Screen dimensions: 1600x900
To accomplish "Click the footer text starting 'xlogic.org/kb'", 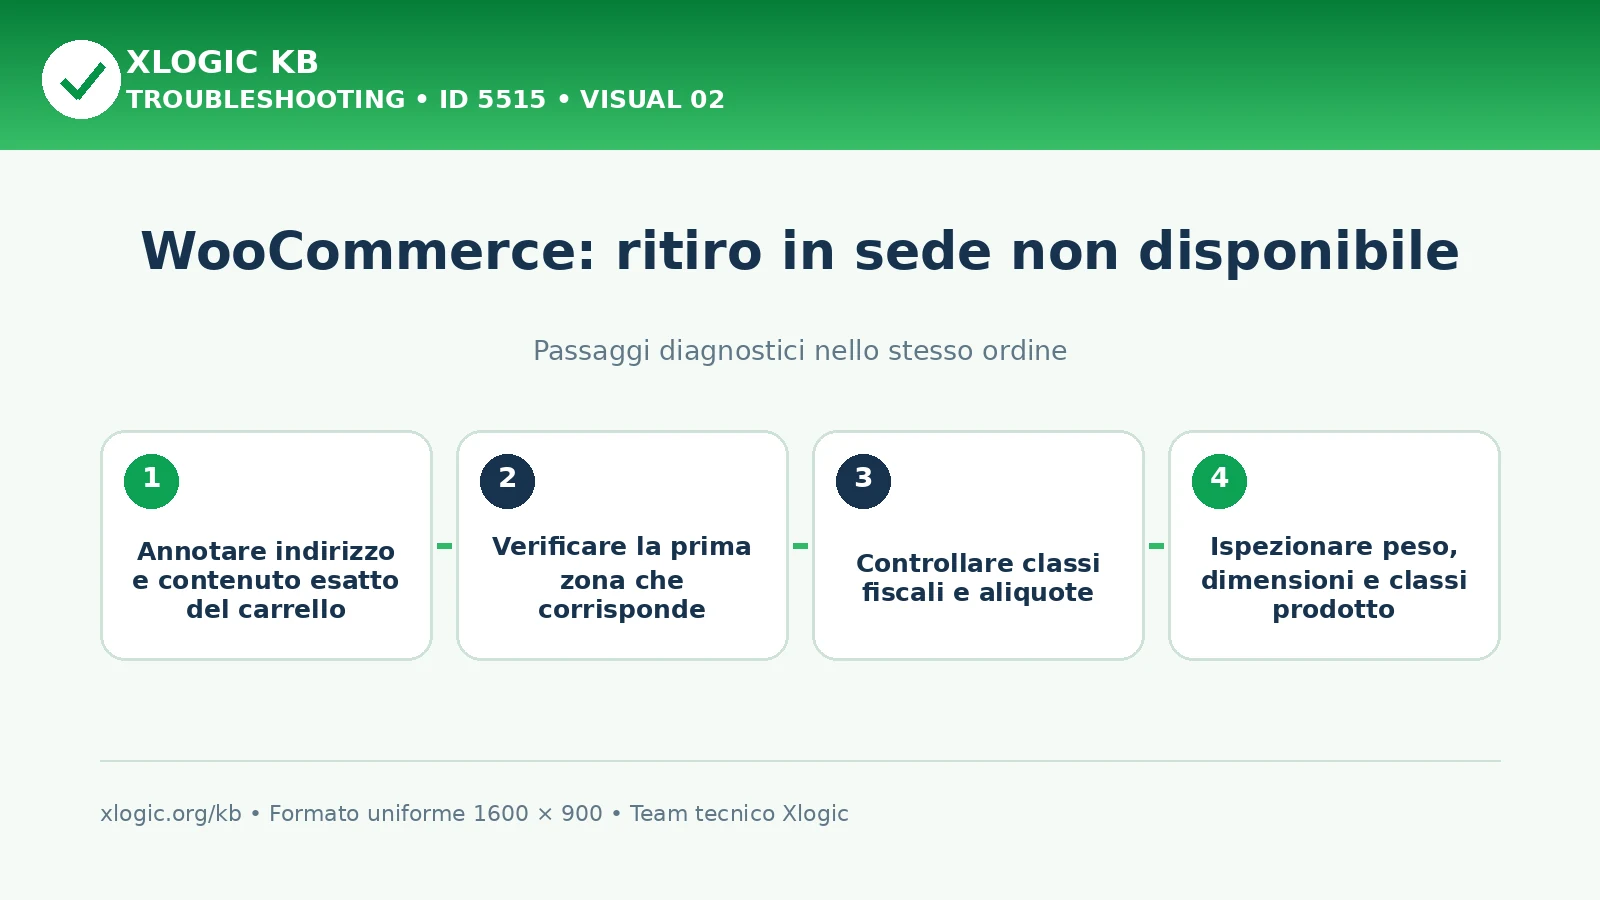I will (x=474, y=814).
